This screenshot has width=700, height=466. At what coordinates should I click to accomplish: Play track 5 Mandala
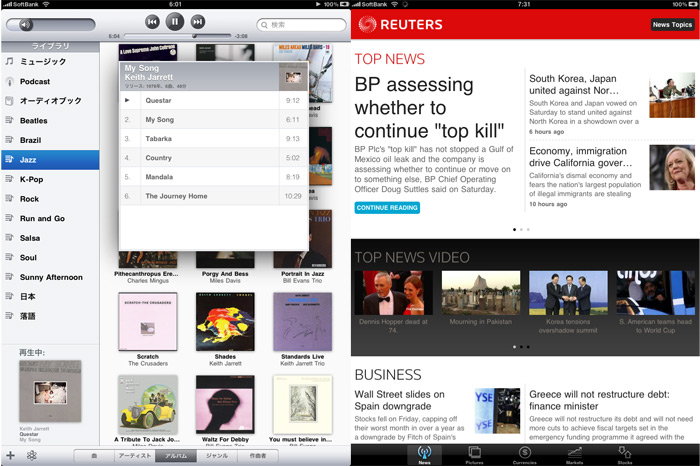coord(214,177)
